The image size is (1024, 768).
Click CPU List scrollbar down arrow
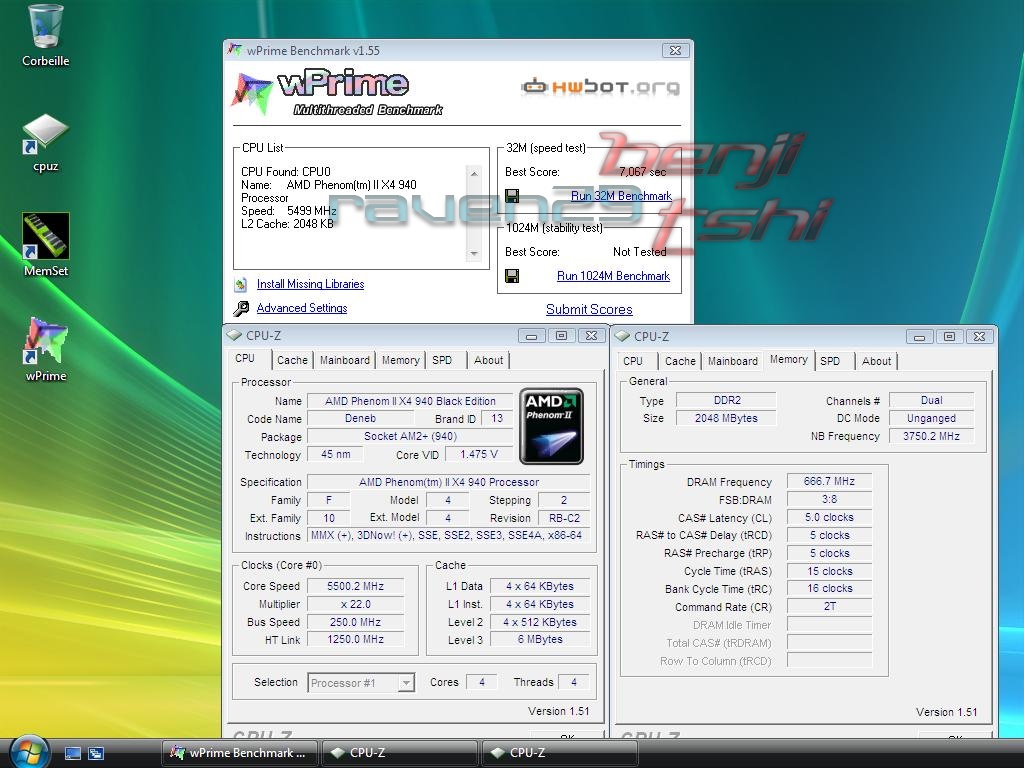(474, 253)
